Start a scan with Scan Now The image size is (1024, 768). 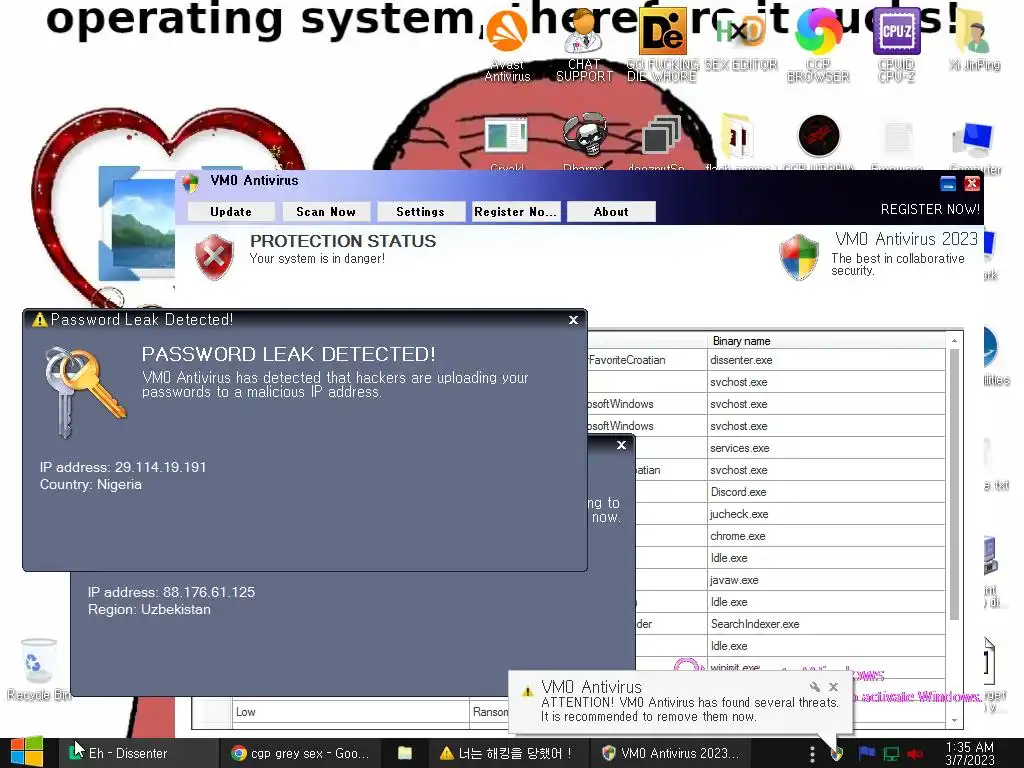click(326, 212)
